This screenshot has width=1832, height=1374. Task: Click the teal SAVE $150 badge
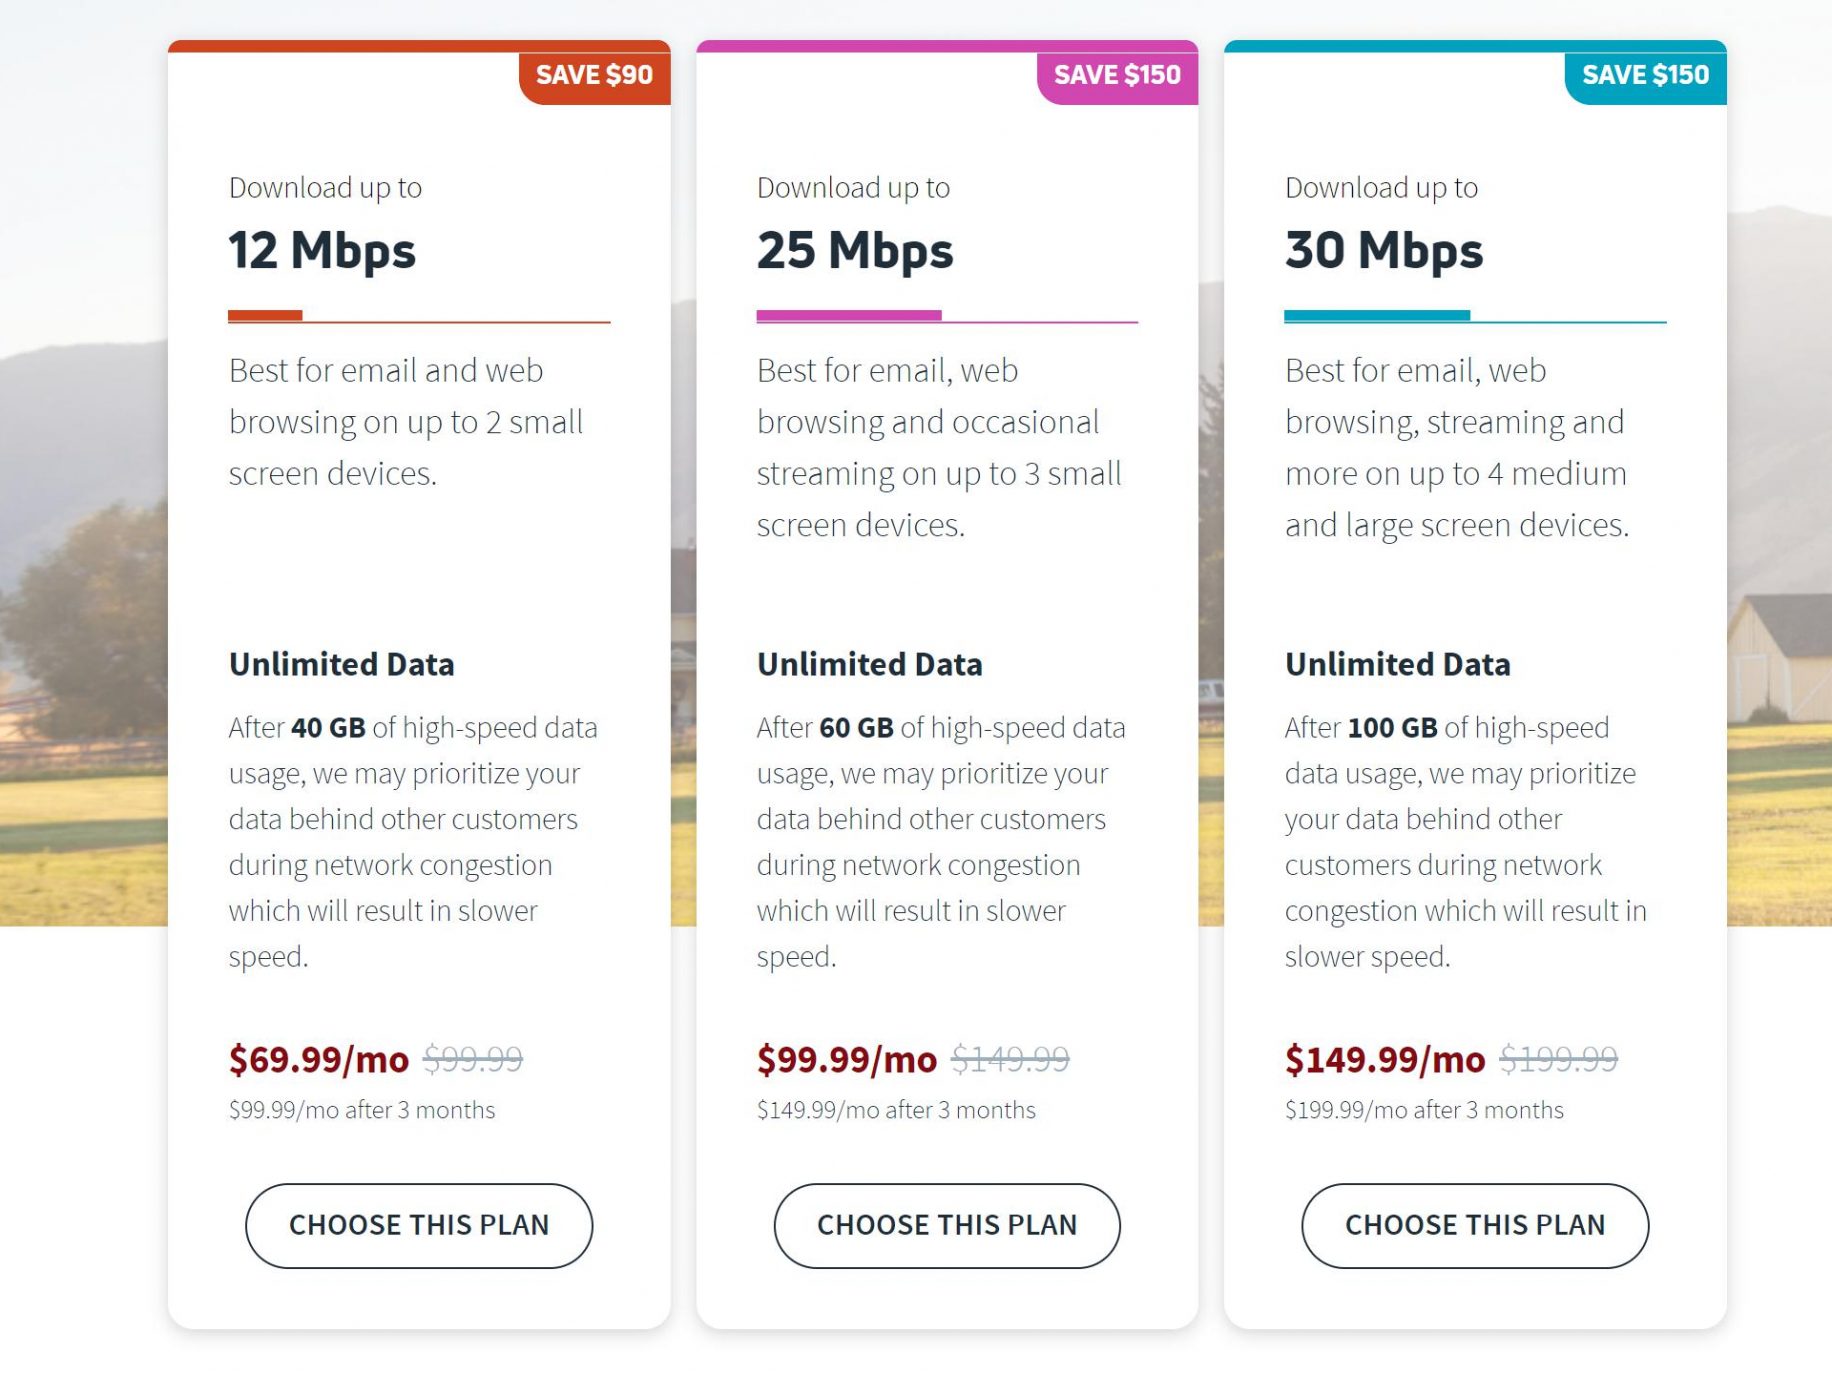click(1645, 75)
